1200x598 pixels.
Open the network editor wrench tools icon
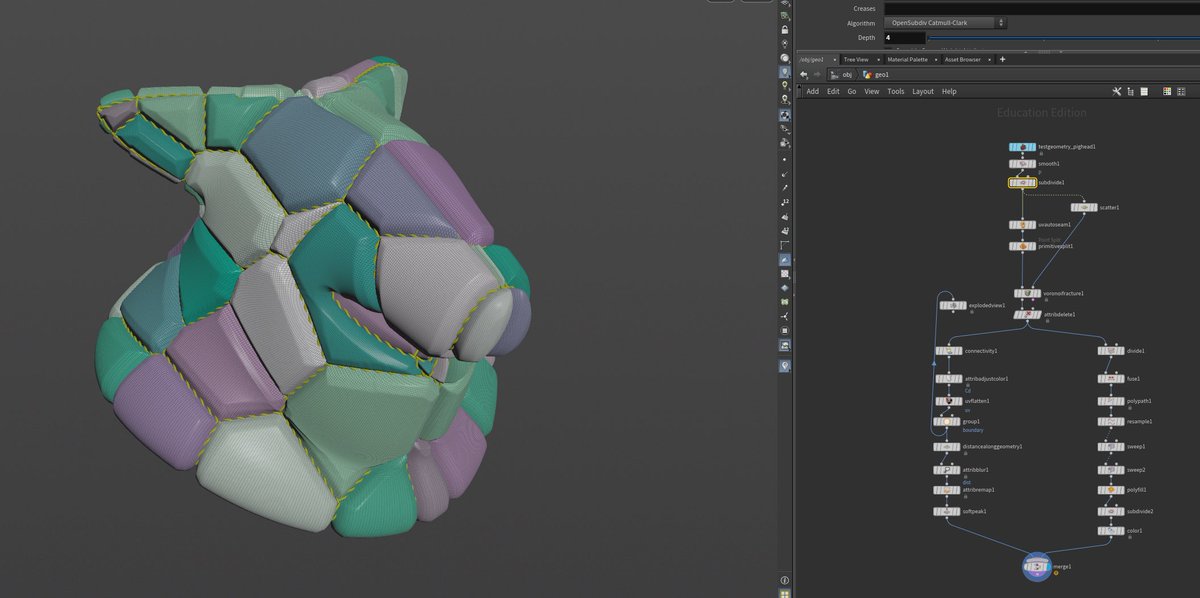click(x=1119, y=91)
